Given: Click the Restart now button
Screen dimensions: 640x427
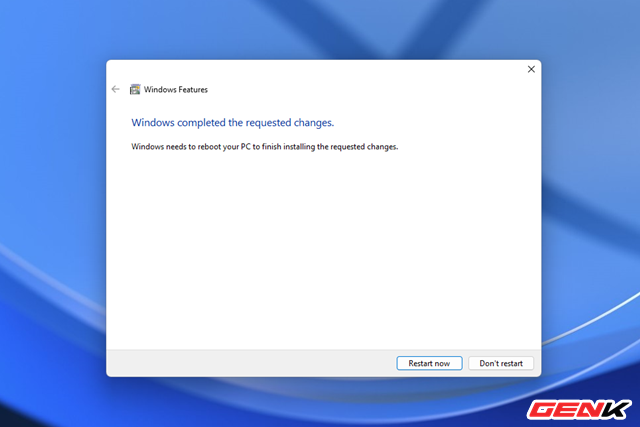Looking at the screenshot, I should 429,363.
